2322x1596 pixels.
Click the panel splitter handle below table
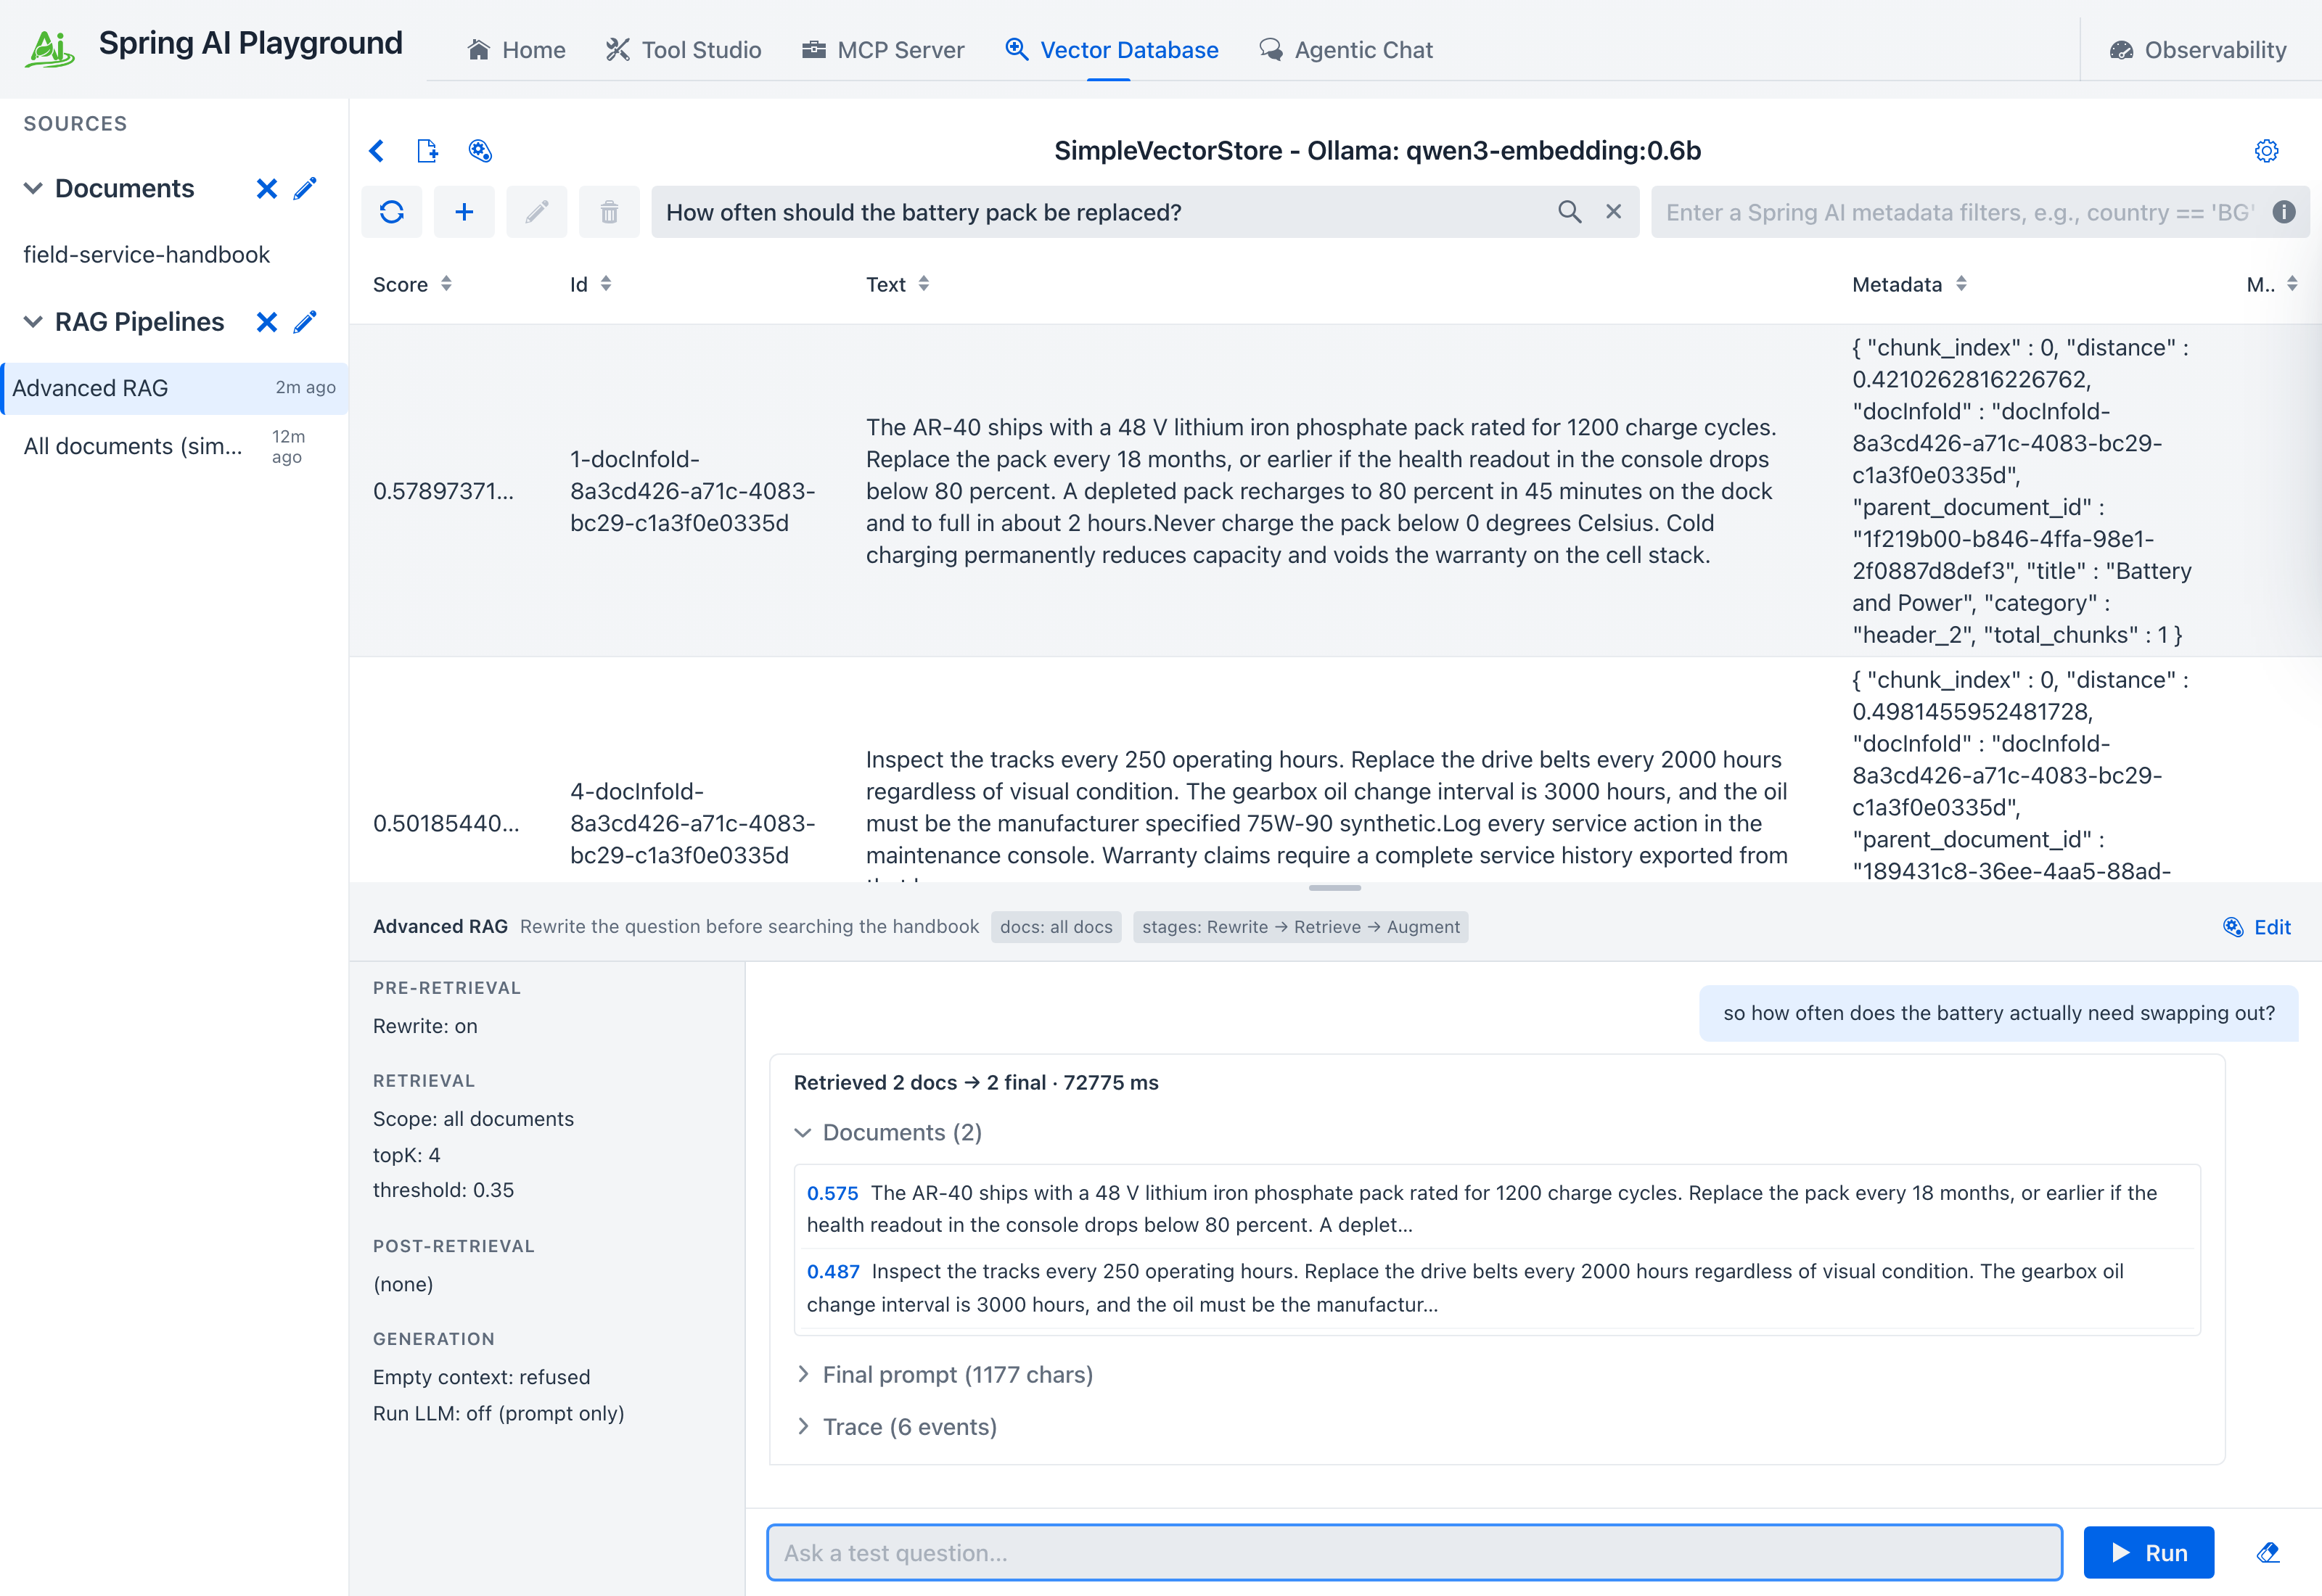pyautogui.click(x=1334, y=888)
